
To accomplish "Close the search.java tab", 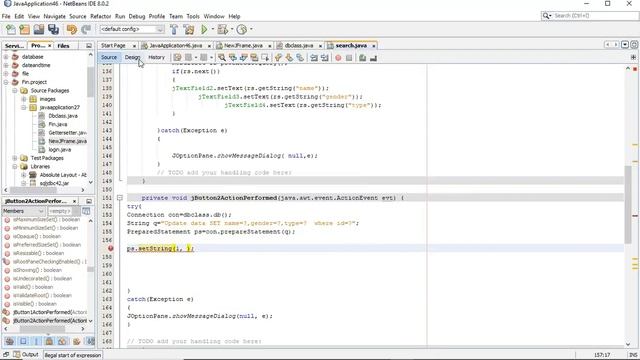I will [373, 46].
